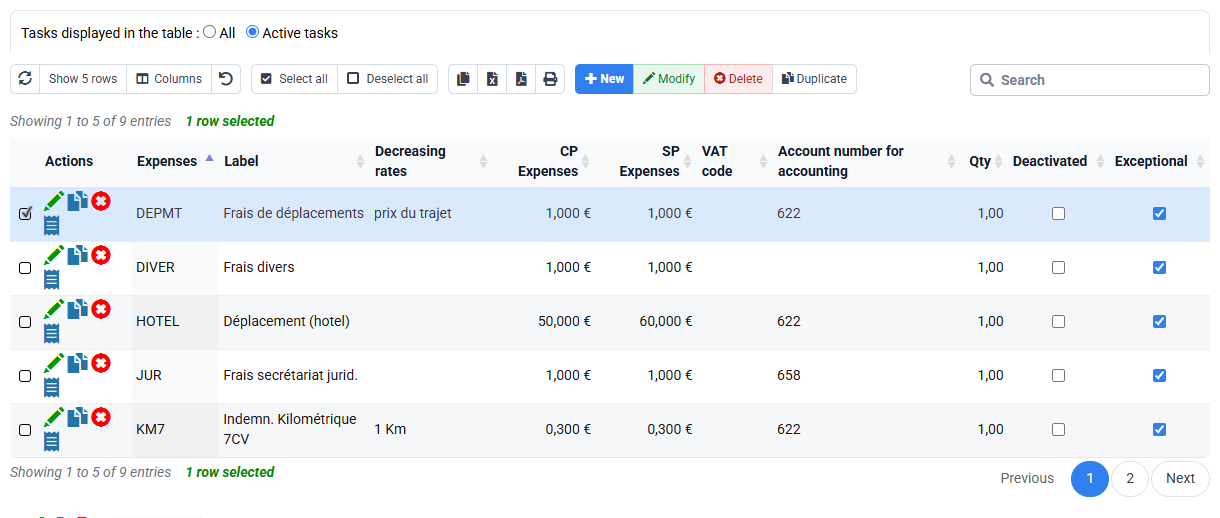The width and height of the screenshot is (1220, 518).
Task: Click the refresh table icon
Action: tap(25, 79)
